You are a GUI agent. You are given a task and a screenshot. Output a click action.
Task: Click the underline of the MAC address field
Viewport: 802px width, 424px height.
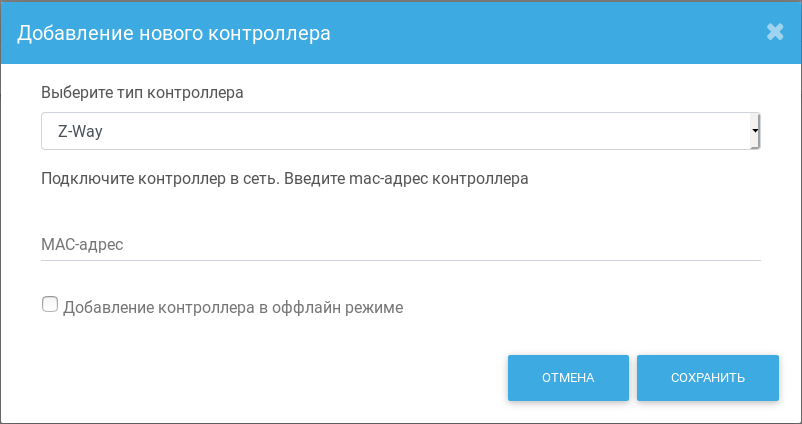pyautogui.click(x=400, y=260)
